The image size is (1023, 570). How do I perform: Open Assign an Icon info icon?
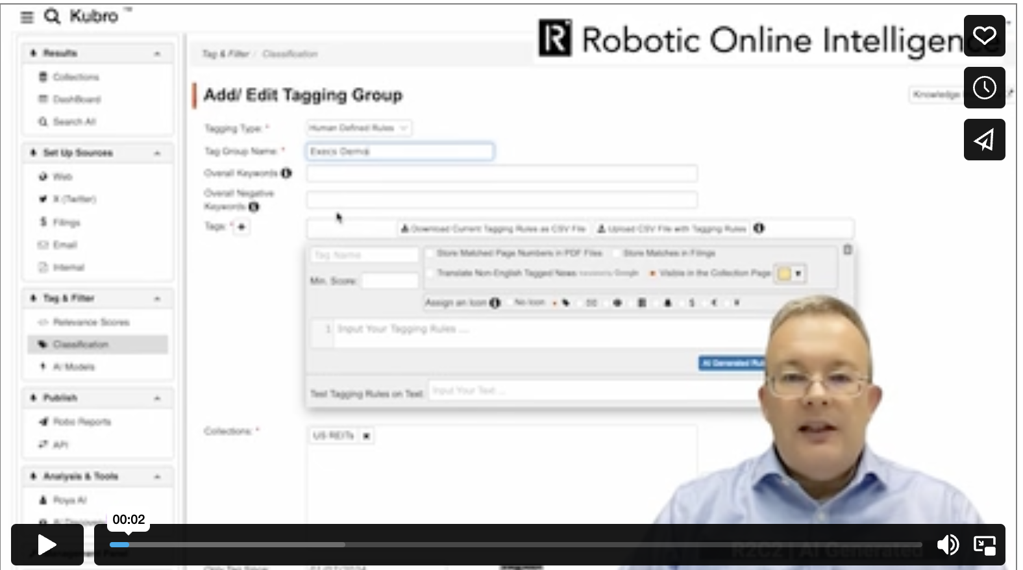point(495,303)
